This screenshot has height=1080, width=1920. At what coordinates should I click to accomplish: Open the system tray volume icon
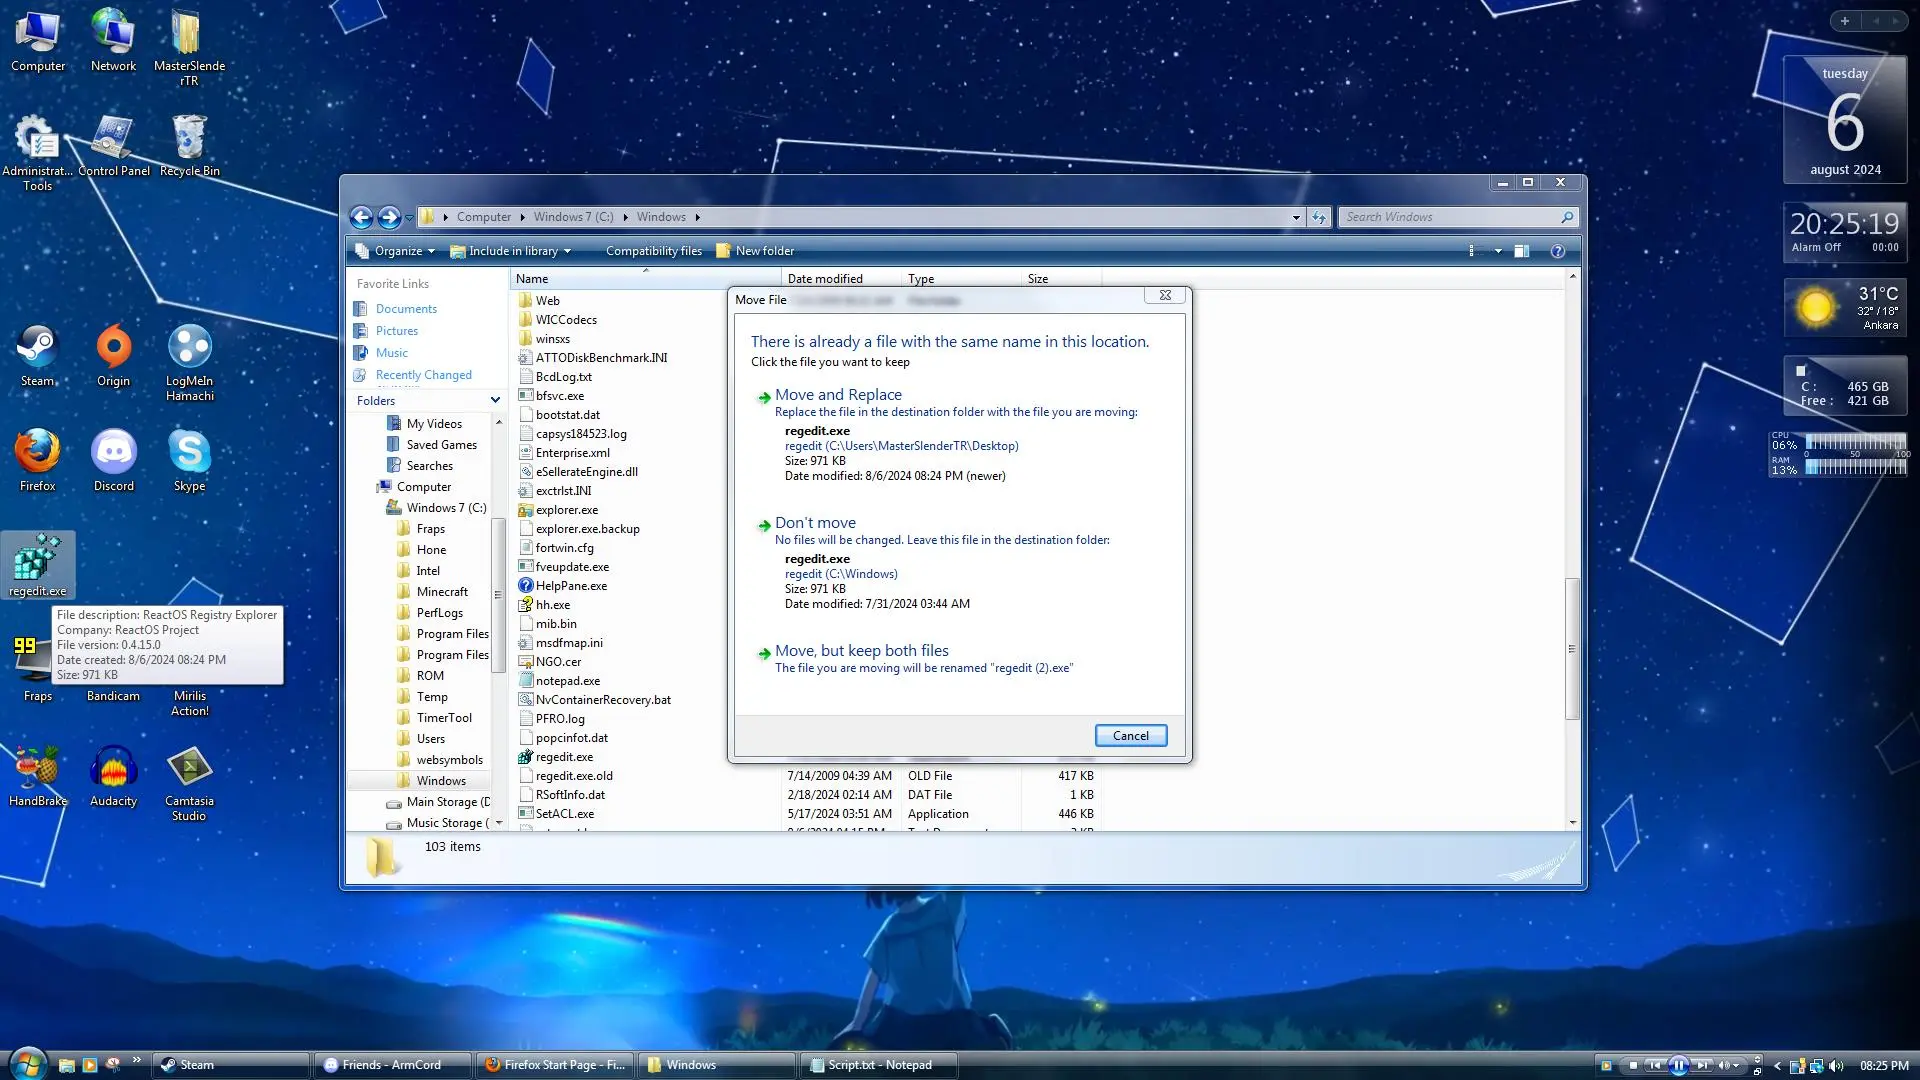tap(1837, 1066)
